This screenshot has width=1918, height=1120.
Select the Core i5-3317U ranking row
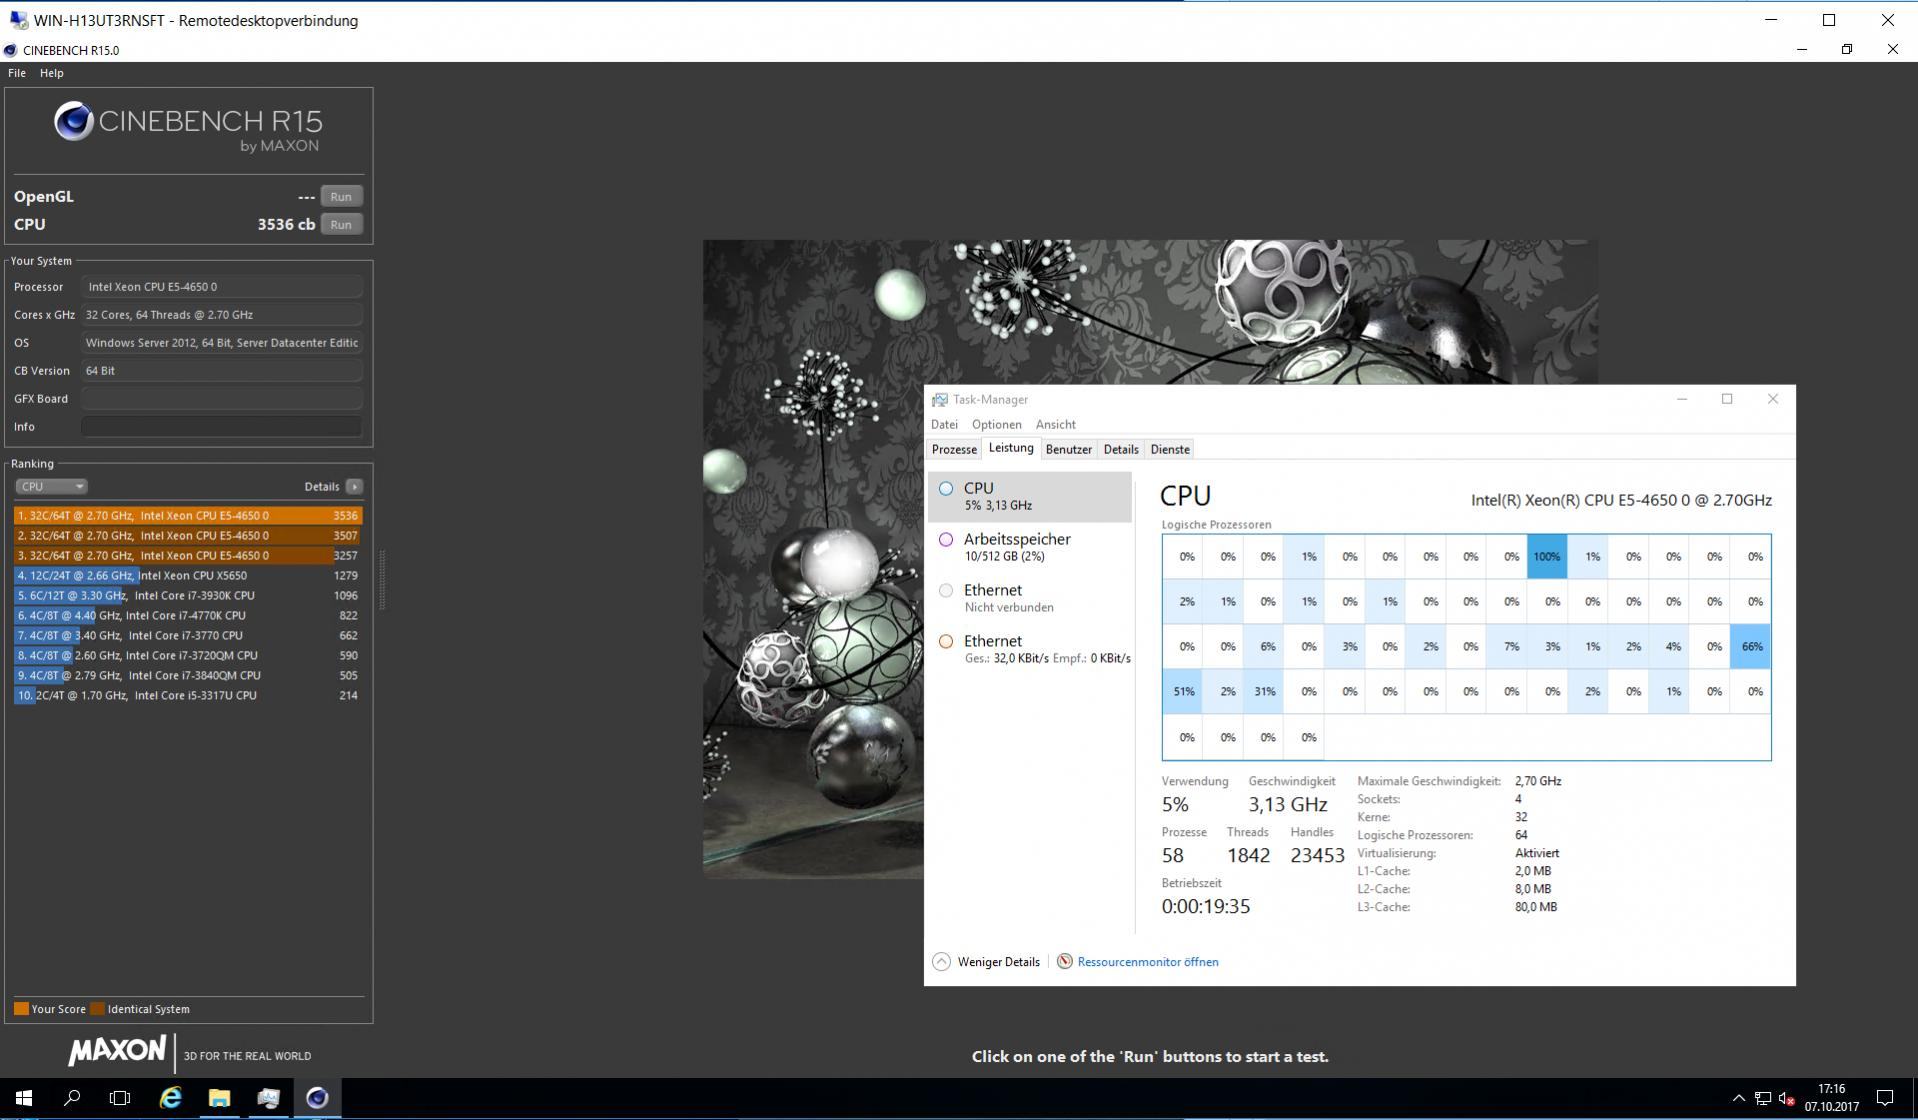[x=188, y=696]
